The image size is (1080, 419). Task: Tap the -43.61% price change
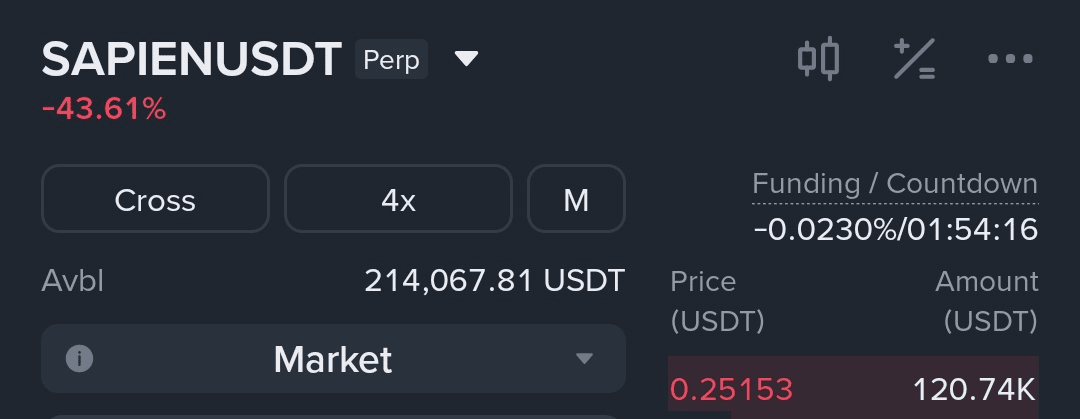(x=104, y=109)
